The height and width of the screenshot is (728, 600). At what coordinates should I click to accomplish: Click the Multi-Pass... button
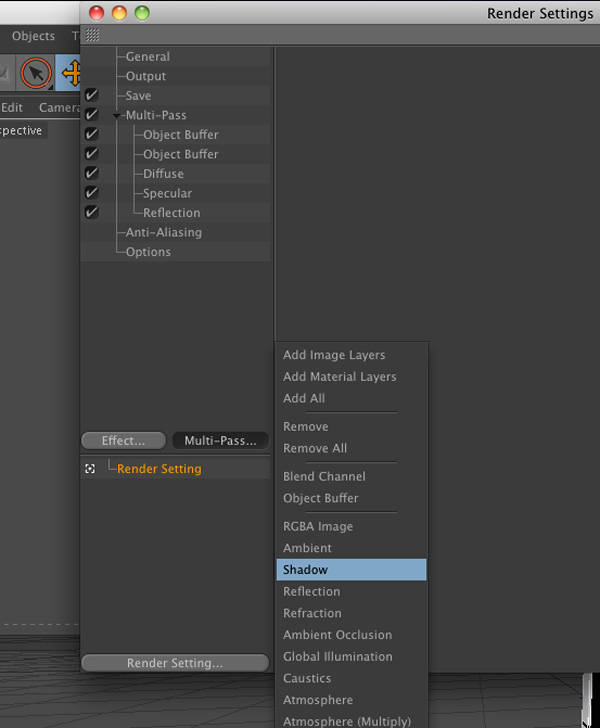pyautogui.click(x=221, y=441)
